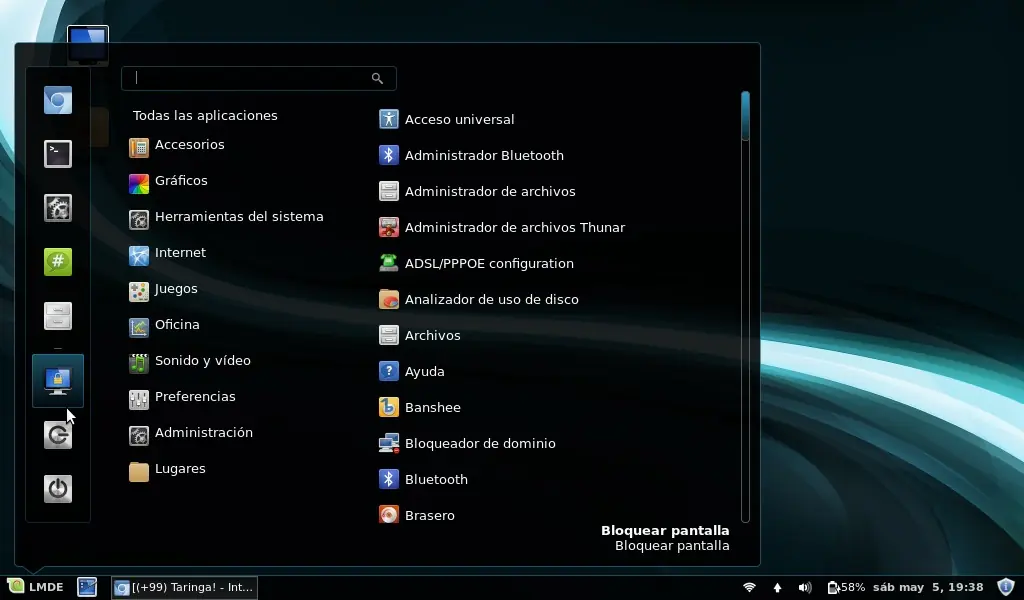The image size is (1024, 600).
Task: Launch Administrador Bluetooth application
Action: [x=484, y=156]
